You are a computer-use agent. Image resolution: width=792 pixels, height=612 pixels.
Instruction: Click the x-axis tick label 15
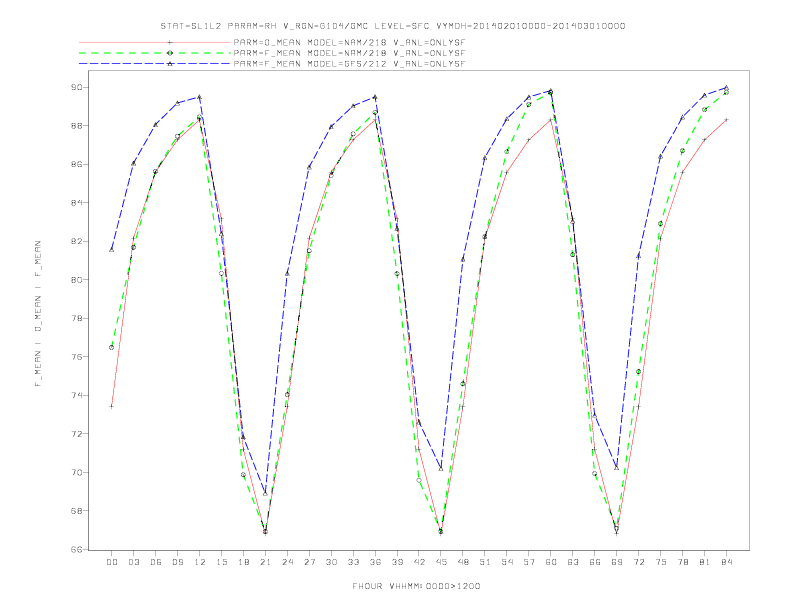[x=221, y=562]
